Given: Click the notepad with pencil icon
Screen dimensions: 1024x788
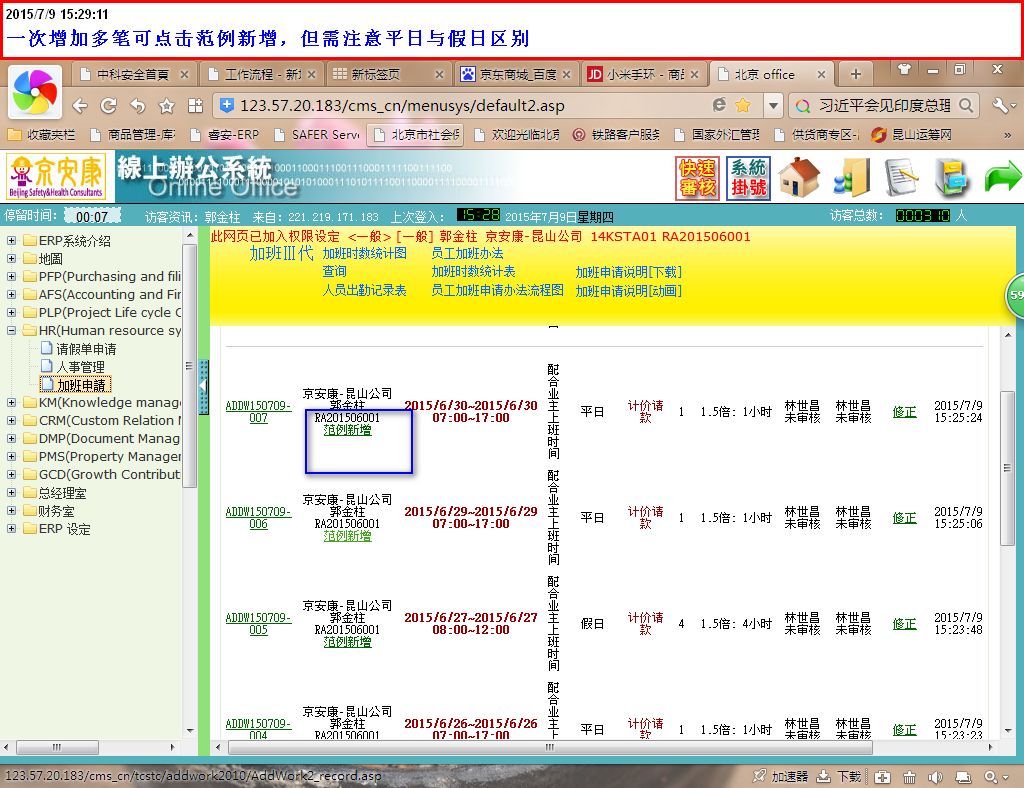Looking at the screenshot, I should [901, 178].
